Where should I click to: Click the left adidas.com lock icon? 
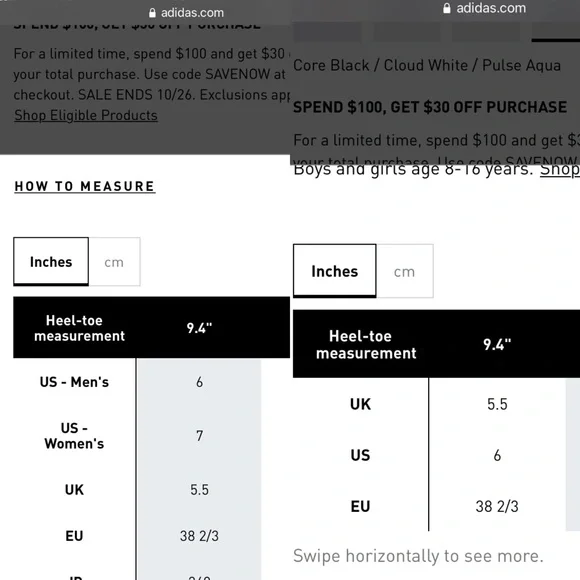click(x=152, y=13)
